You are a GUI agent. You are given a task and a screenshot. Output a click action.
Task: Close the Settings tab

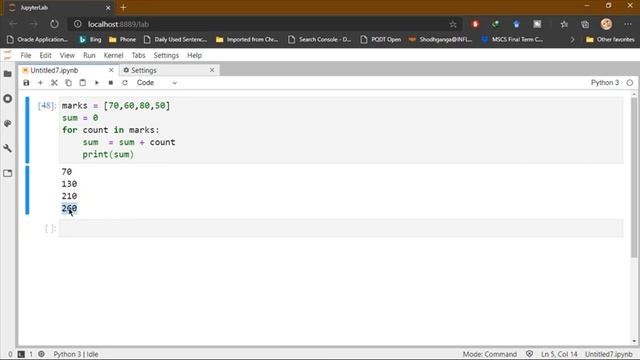click(x=212, y=70)
